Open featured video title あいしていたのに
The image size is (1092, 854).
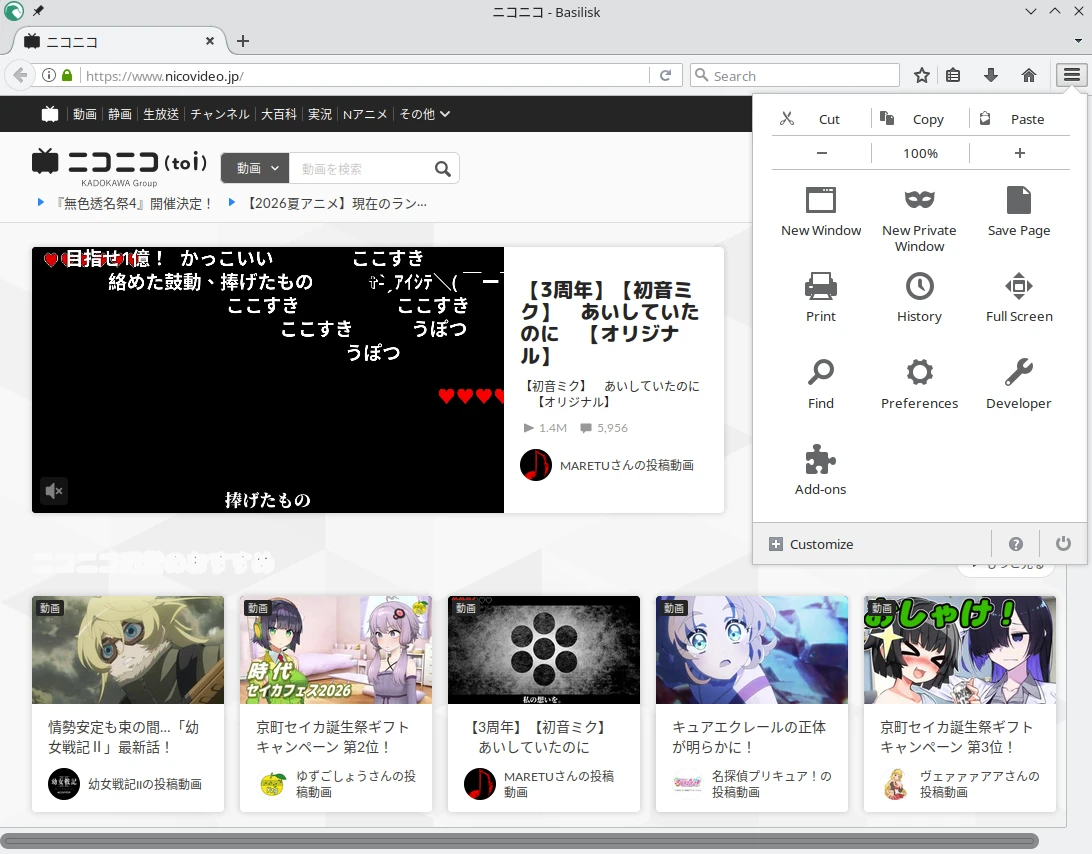coord(610,322)
